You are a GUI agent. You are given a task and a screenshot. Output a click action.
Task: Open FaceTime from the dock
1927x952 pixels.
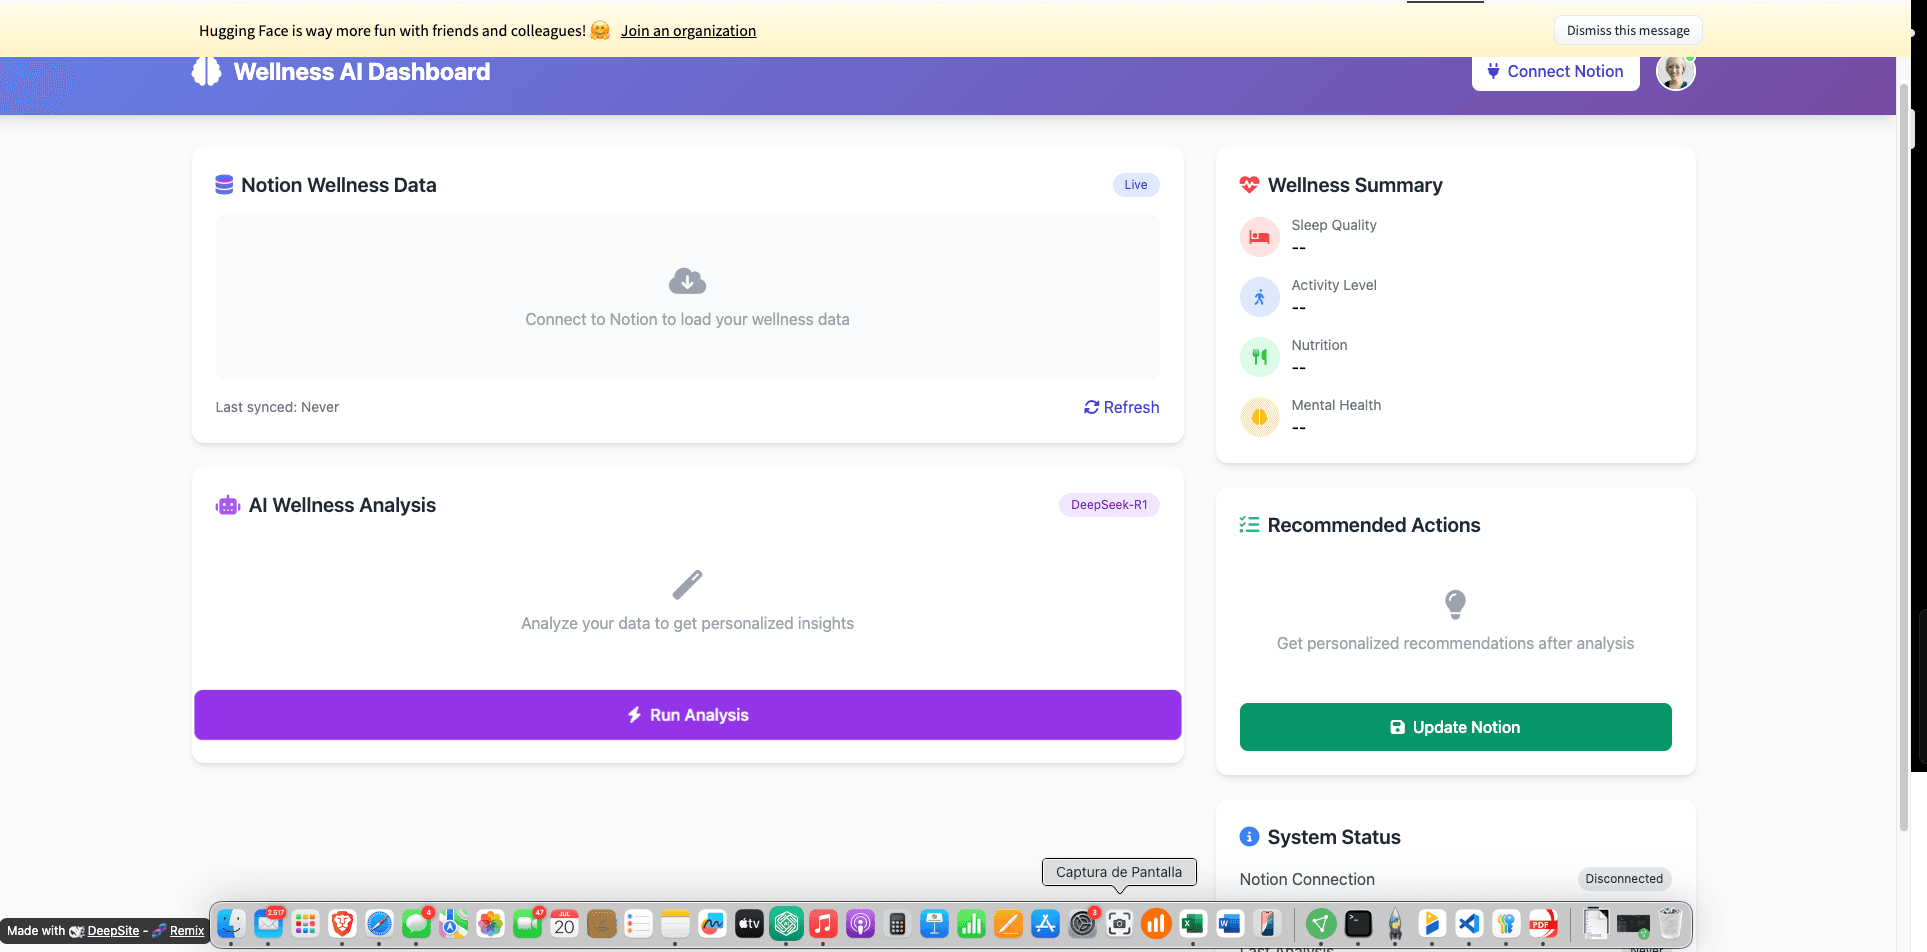pyautogui.click(x=527, y=924)
